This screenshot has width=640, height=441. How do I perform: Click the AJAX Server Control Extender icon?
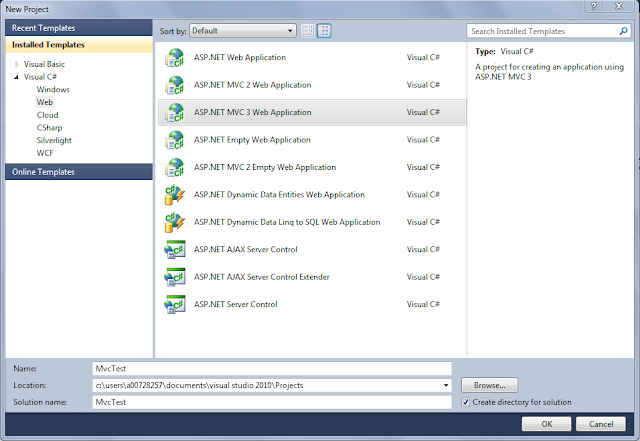175,277
